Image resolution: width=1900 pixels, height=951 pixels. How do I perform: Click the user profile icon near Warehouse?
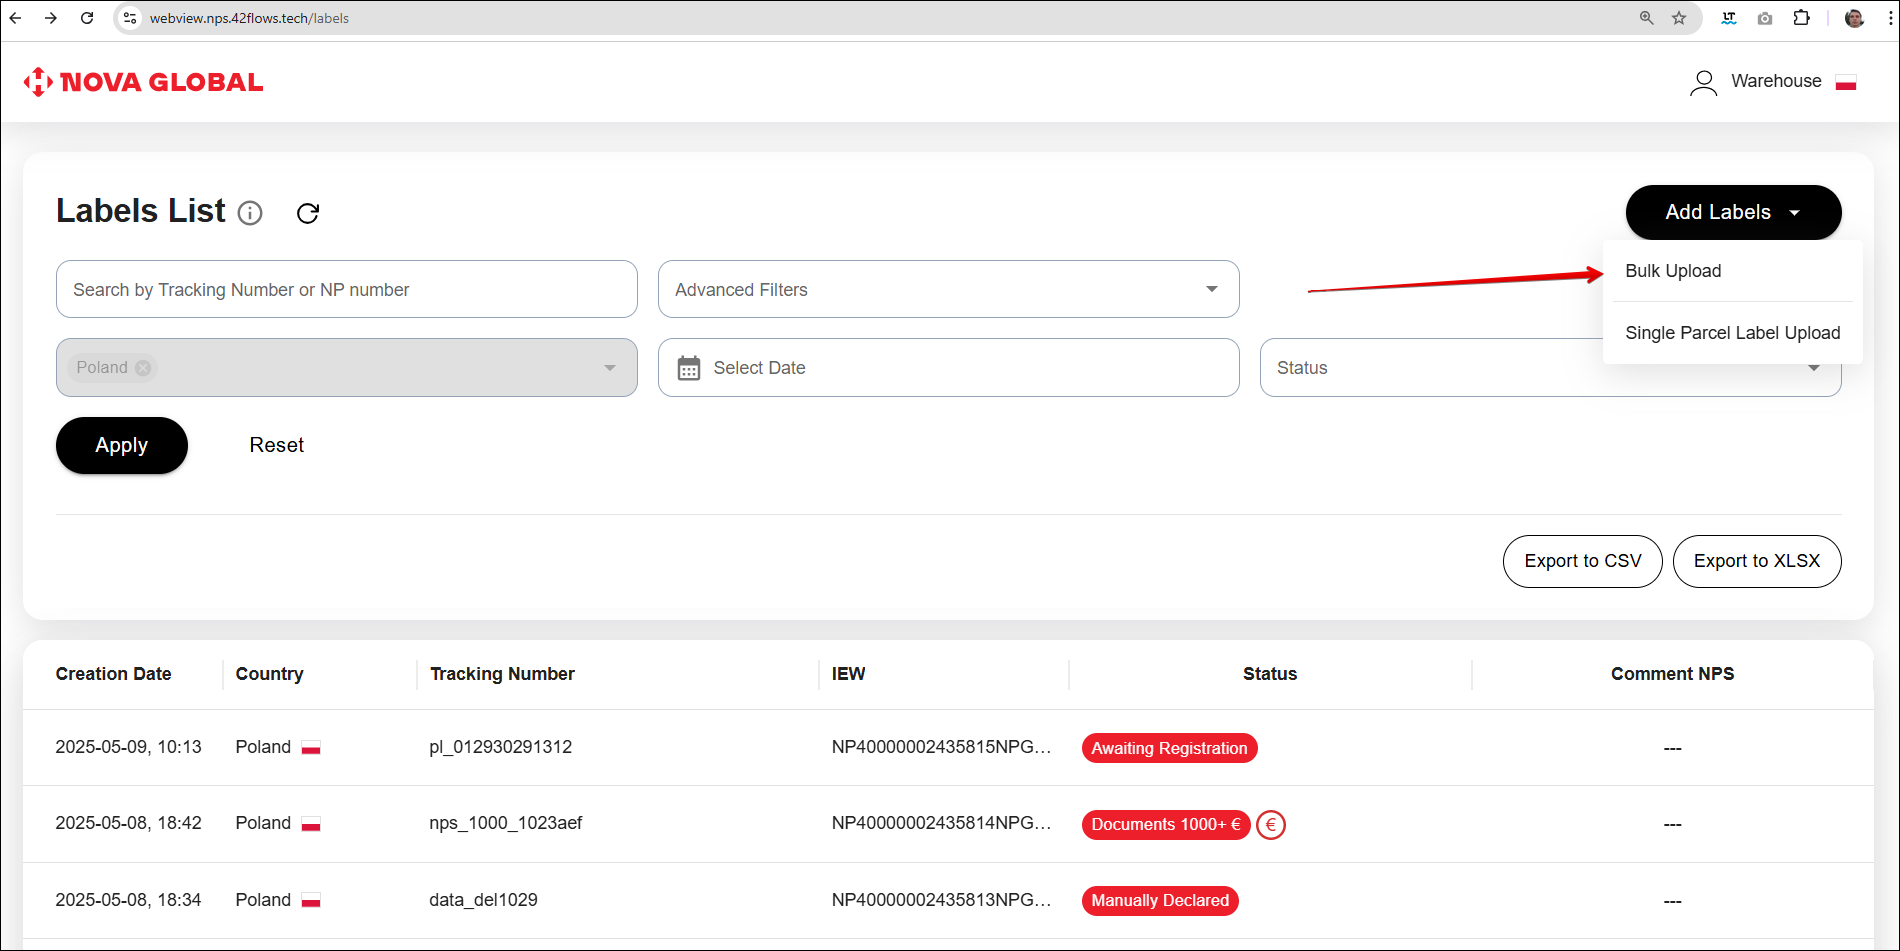coord(1703,82)
